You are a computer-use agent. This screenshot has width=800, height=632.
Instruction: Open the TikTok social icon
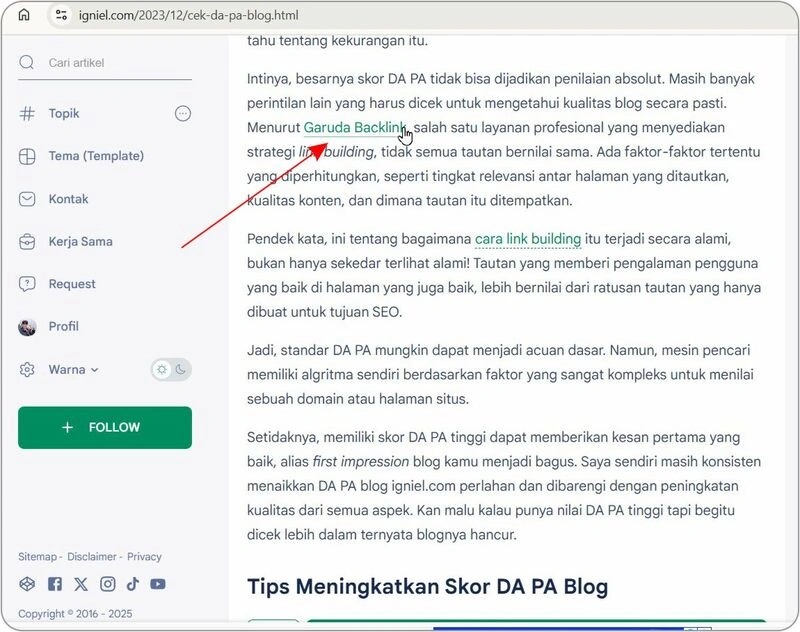click(x=133, y=584)
